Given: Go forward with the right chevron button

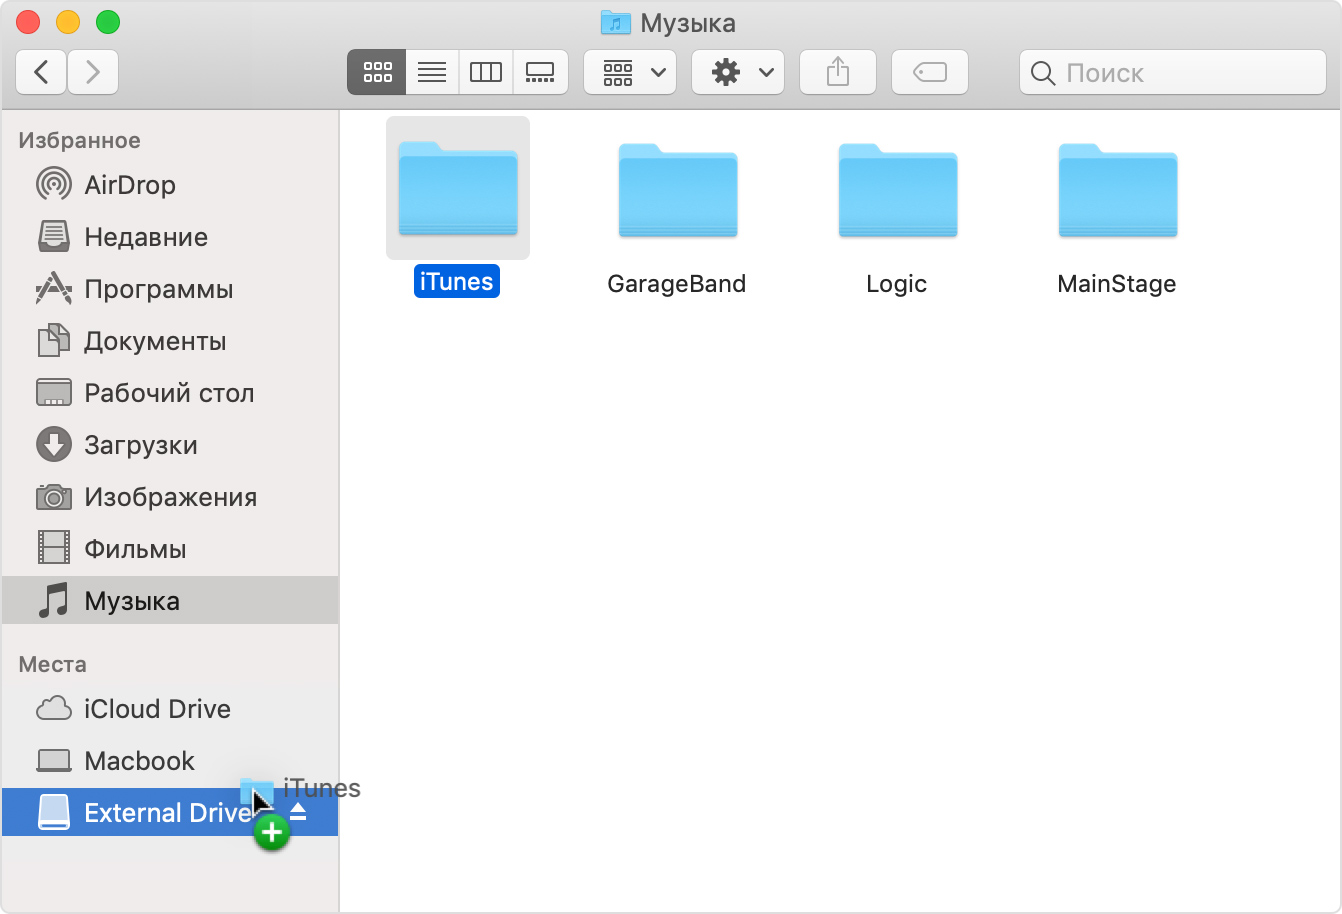Looking at the screenshot, I should point(93,72).
